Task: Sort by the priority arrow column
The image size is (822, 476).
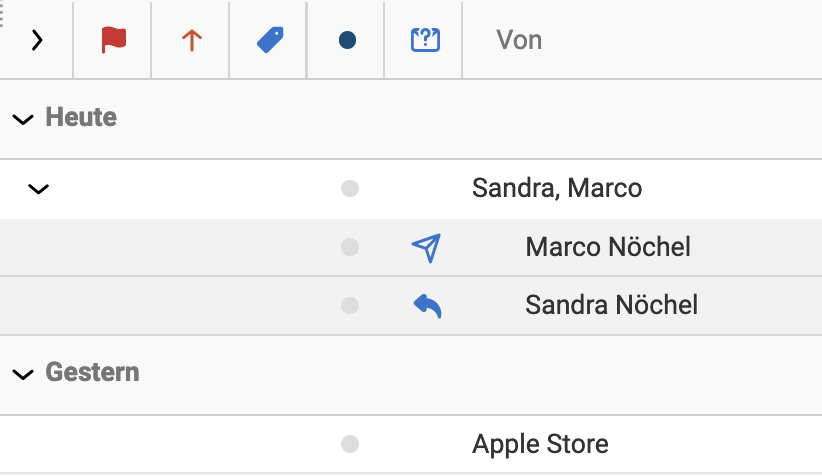Action: click(192, 40)
